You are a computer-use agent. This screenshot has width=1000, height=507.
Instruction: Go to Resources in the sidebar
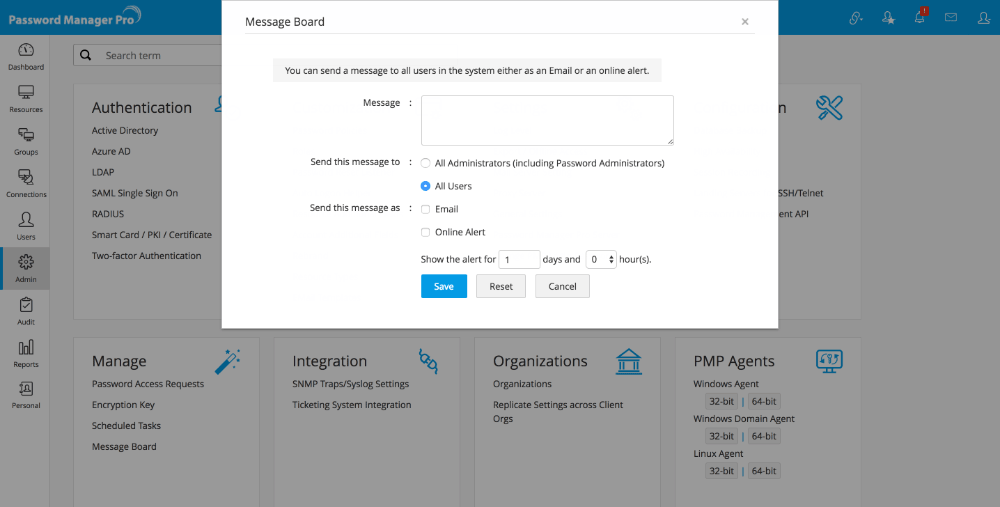[26, 98]
